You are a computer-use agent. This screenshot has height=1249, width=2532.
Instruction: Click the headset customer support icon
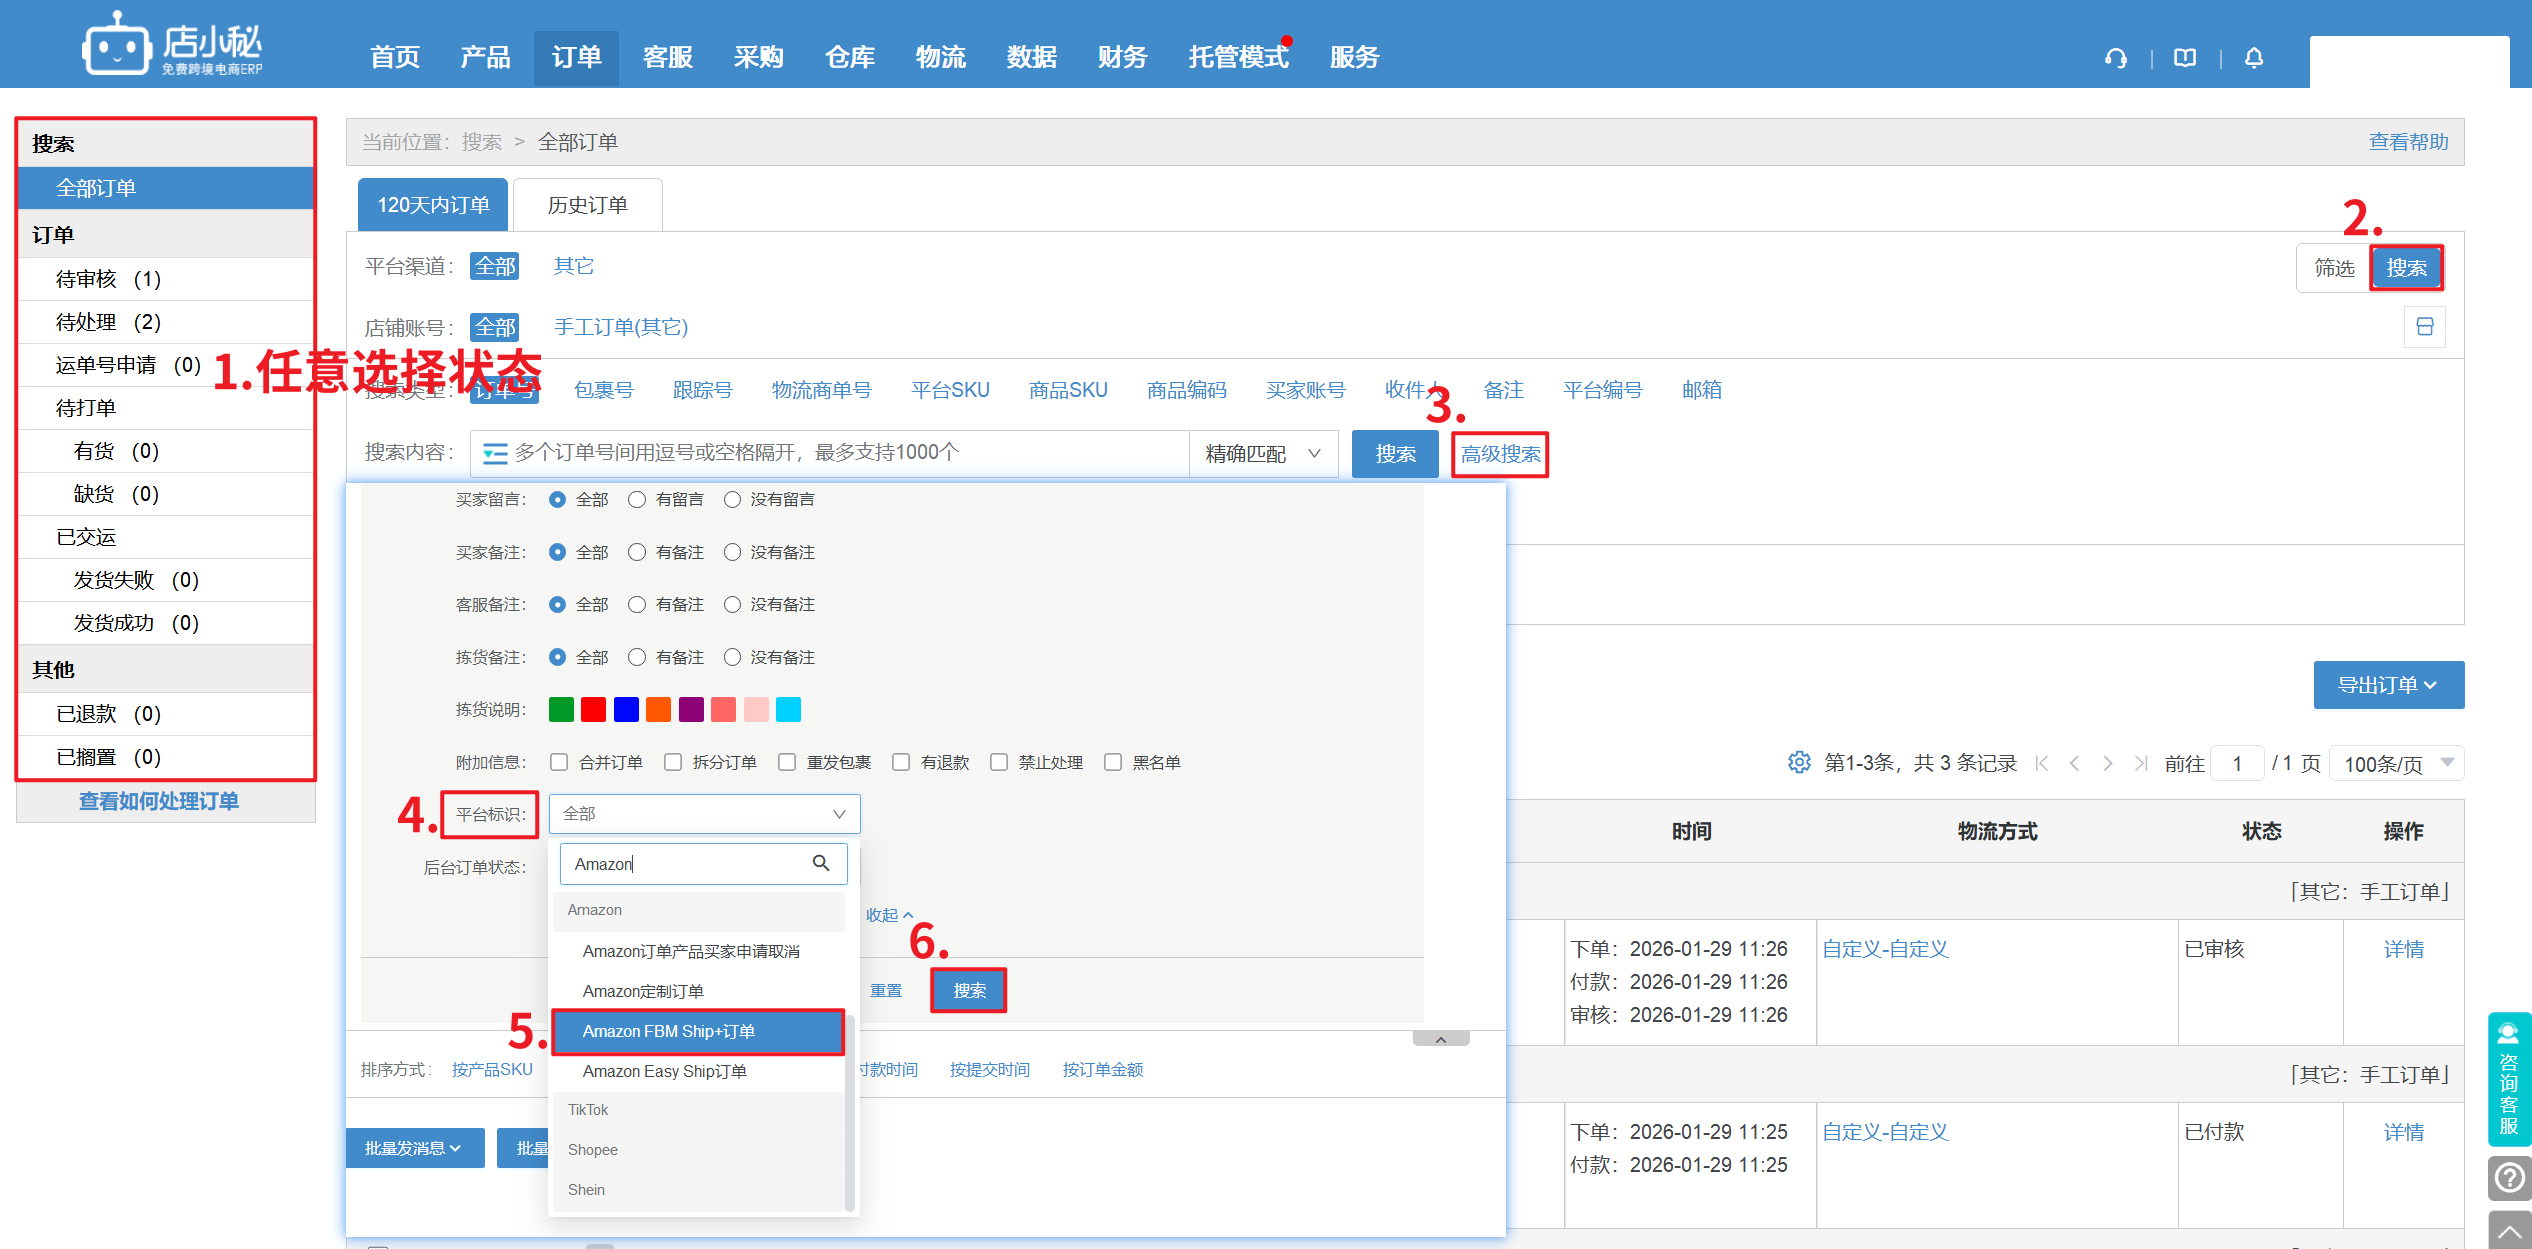(2115, 58)
